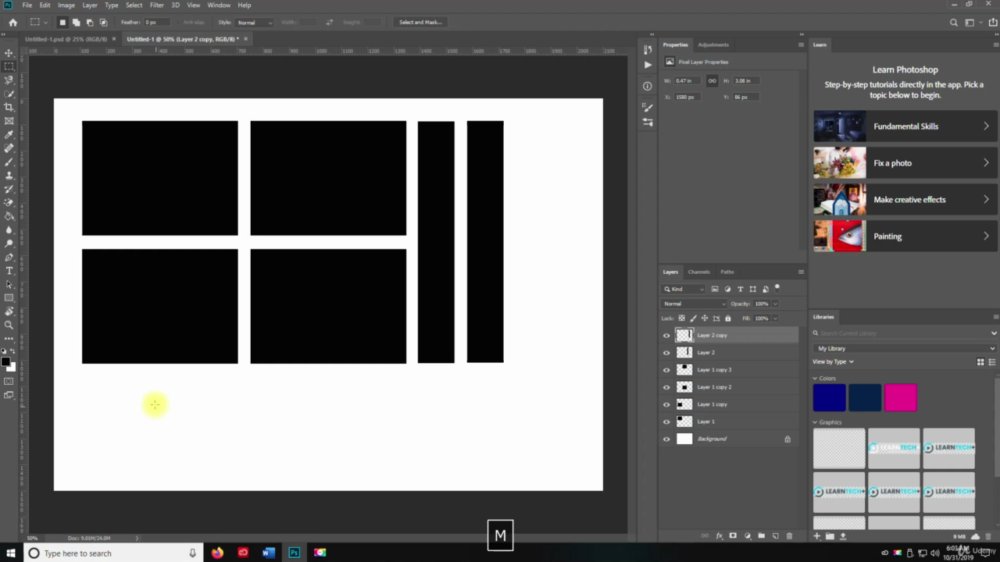Select the Zoom tool
Screen dimensions: 1000x562
tap(9, 325)
